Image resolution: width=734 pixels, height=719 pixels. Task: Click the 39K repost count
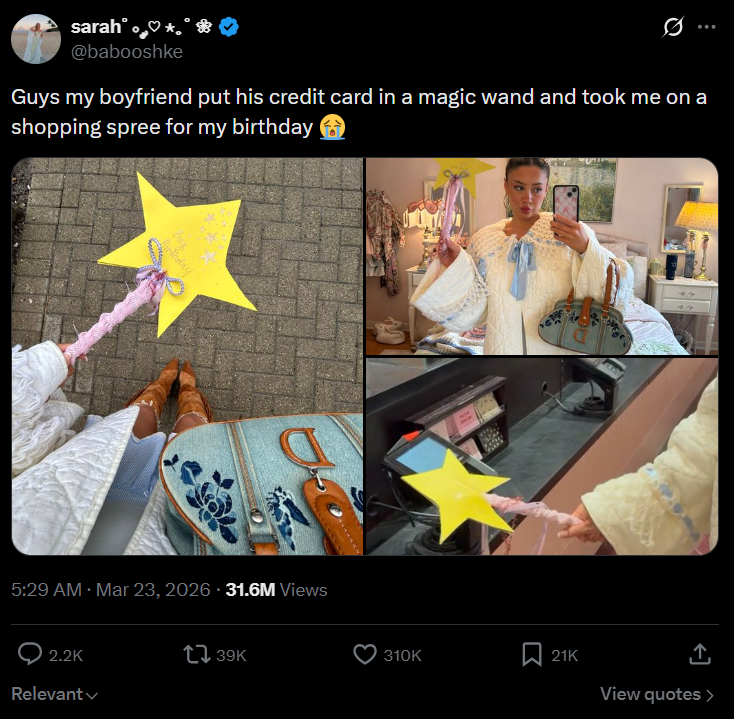click(x=231, y=655)
